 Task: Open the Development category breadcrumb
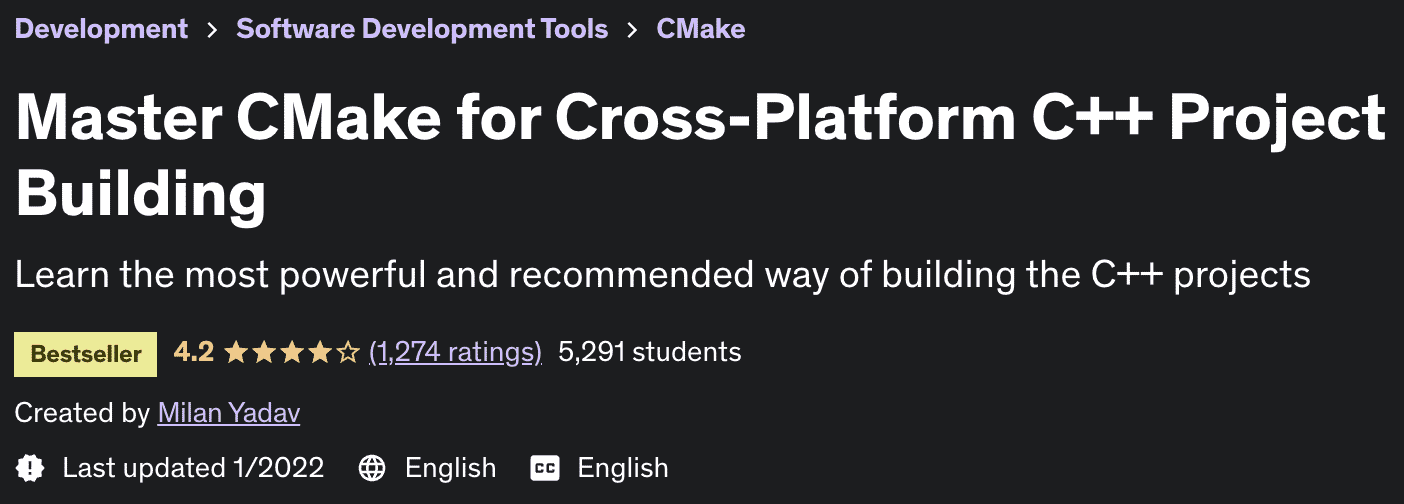tap(102, 29)
